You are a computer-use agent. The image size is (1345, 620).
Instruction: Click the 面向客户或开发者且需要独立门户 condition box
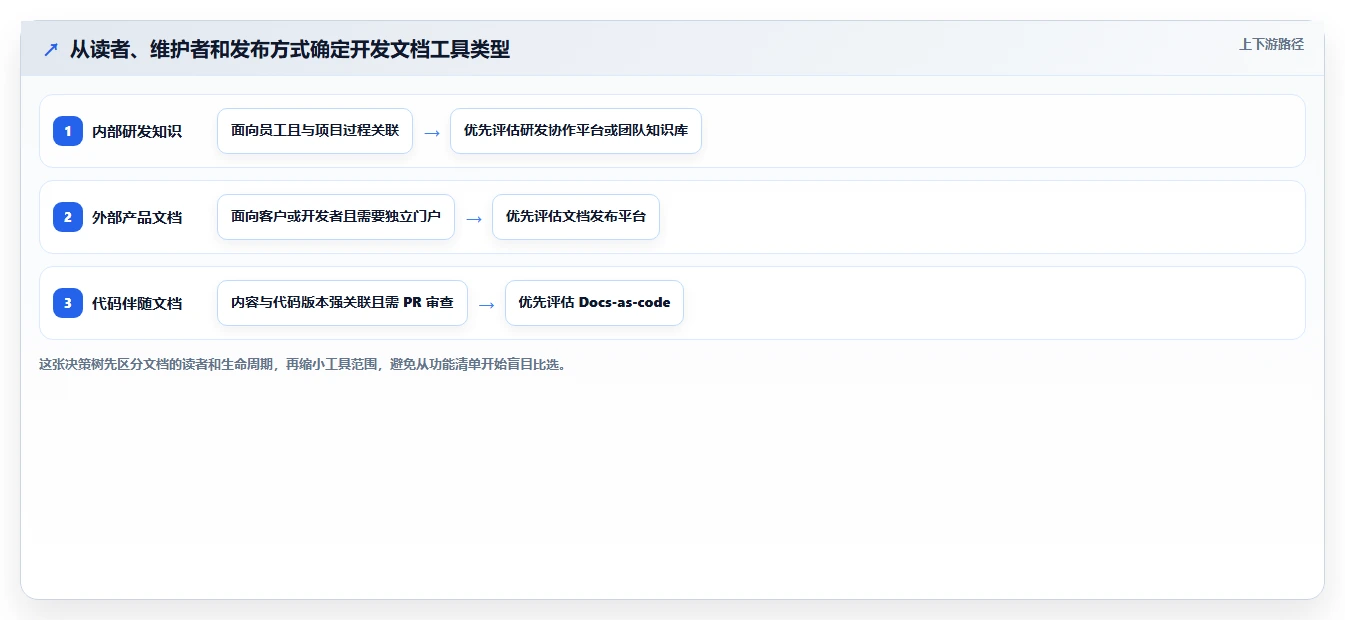tap(336, 217)
